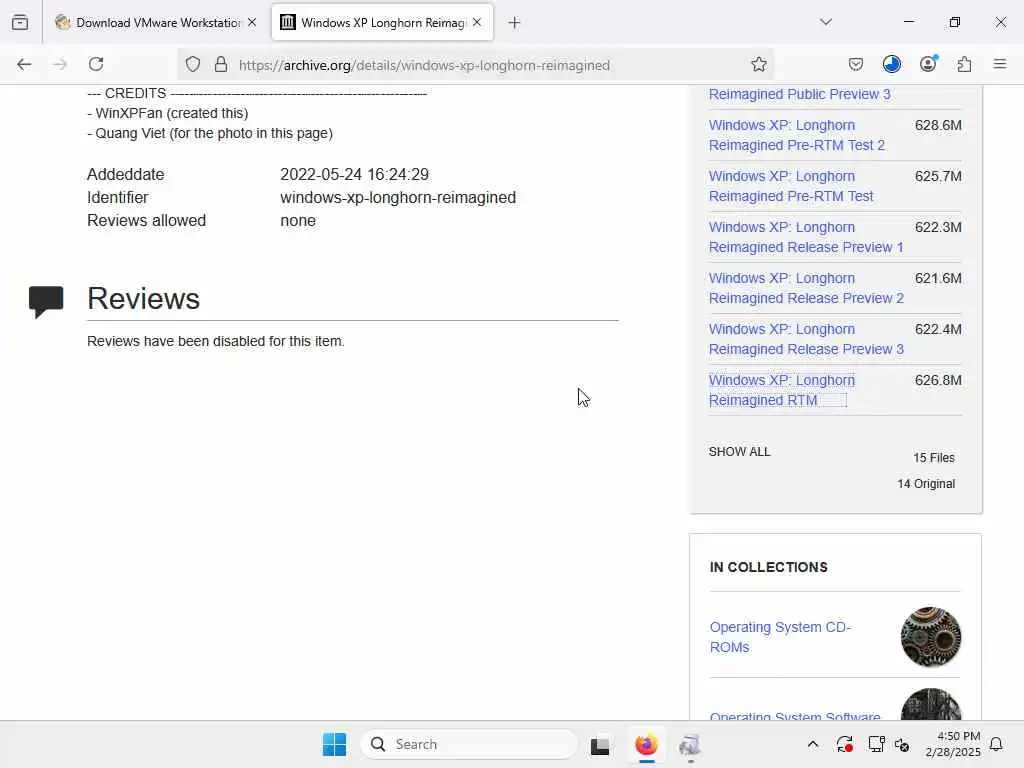Open a new tab
This screenshot has height=768, width=1024.
515,23
